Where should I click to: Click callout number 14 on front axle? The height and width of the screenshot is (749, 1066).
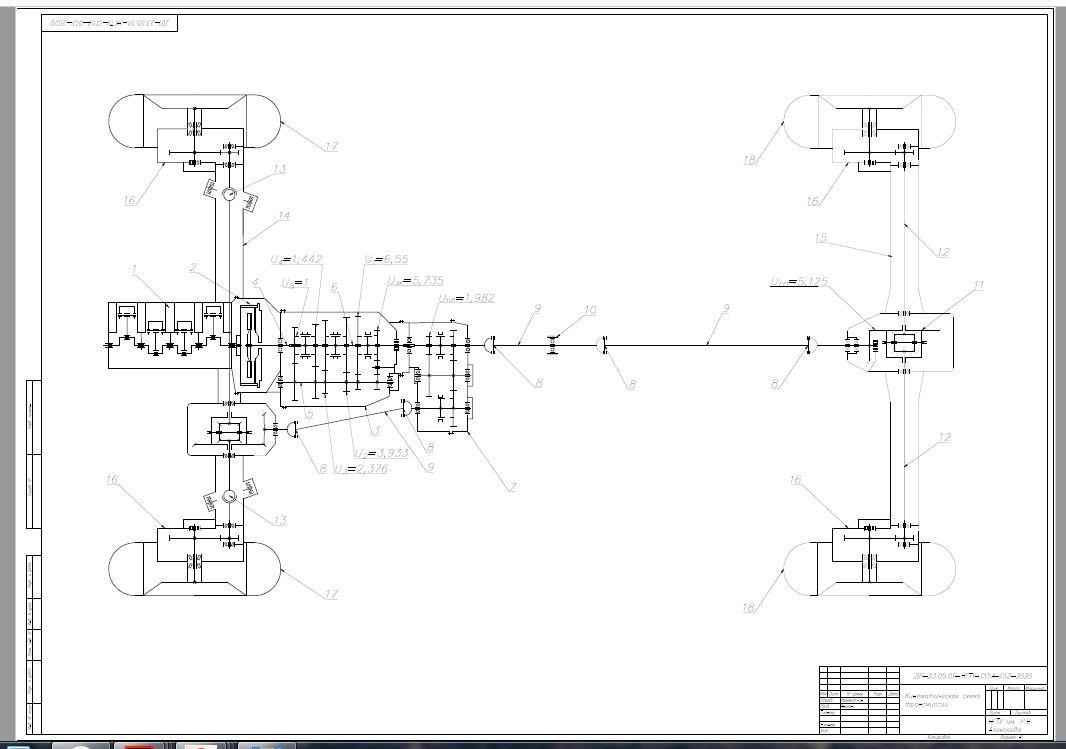point(283,216)
